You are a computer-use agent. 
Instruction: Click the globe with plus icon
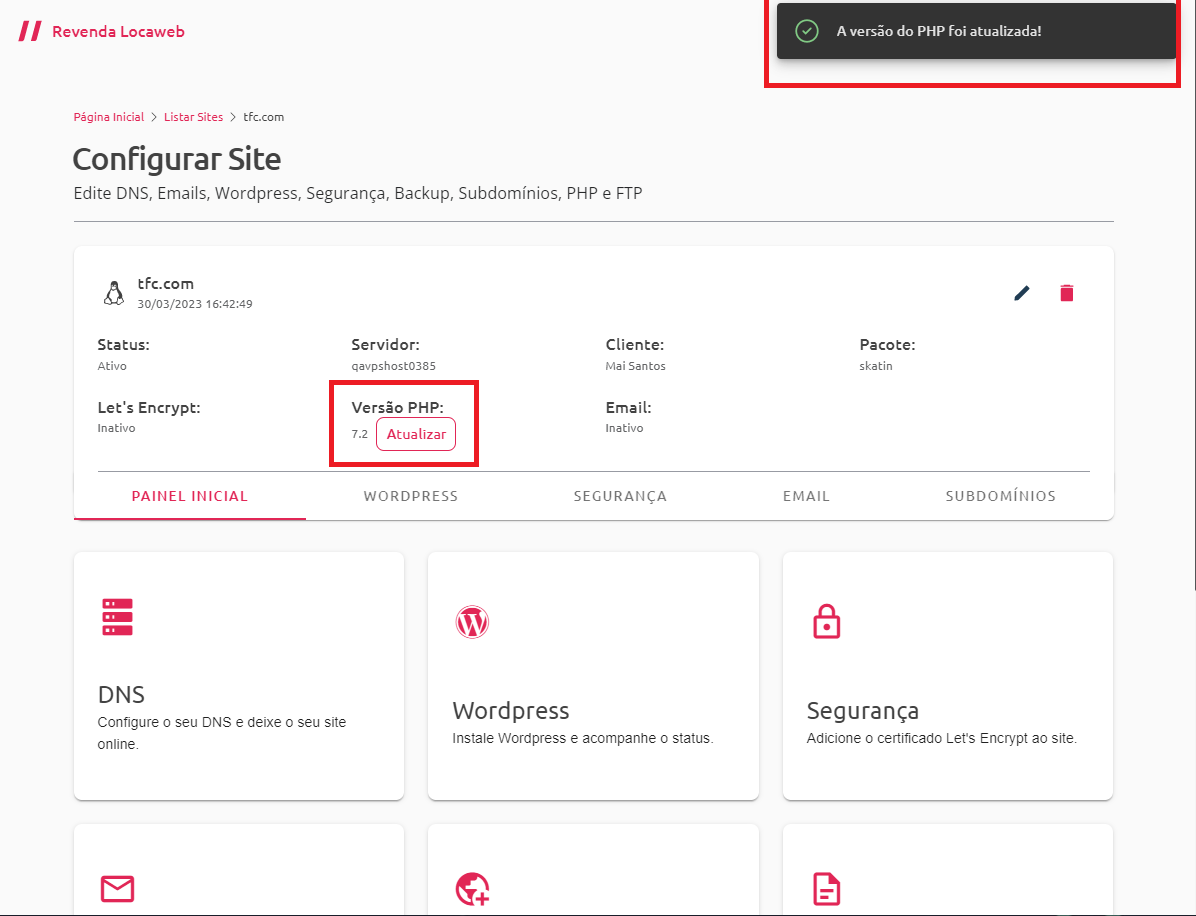pos(472,889)
